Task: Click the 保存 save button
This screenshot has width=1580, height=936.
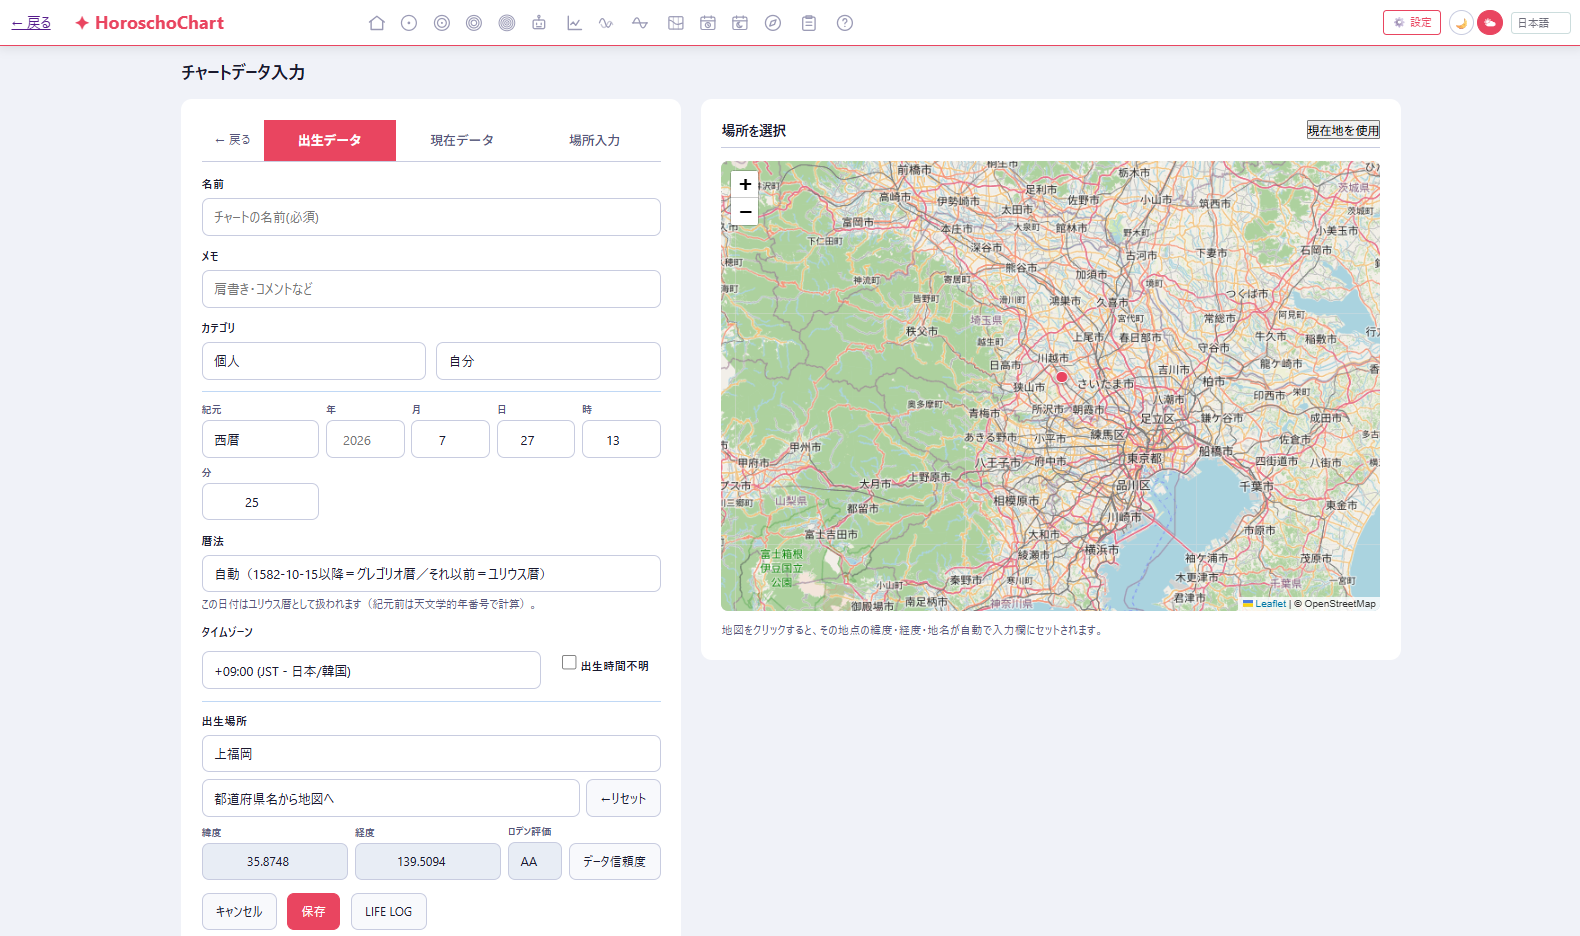Action: (313, 911)
